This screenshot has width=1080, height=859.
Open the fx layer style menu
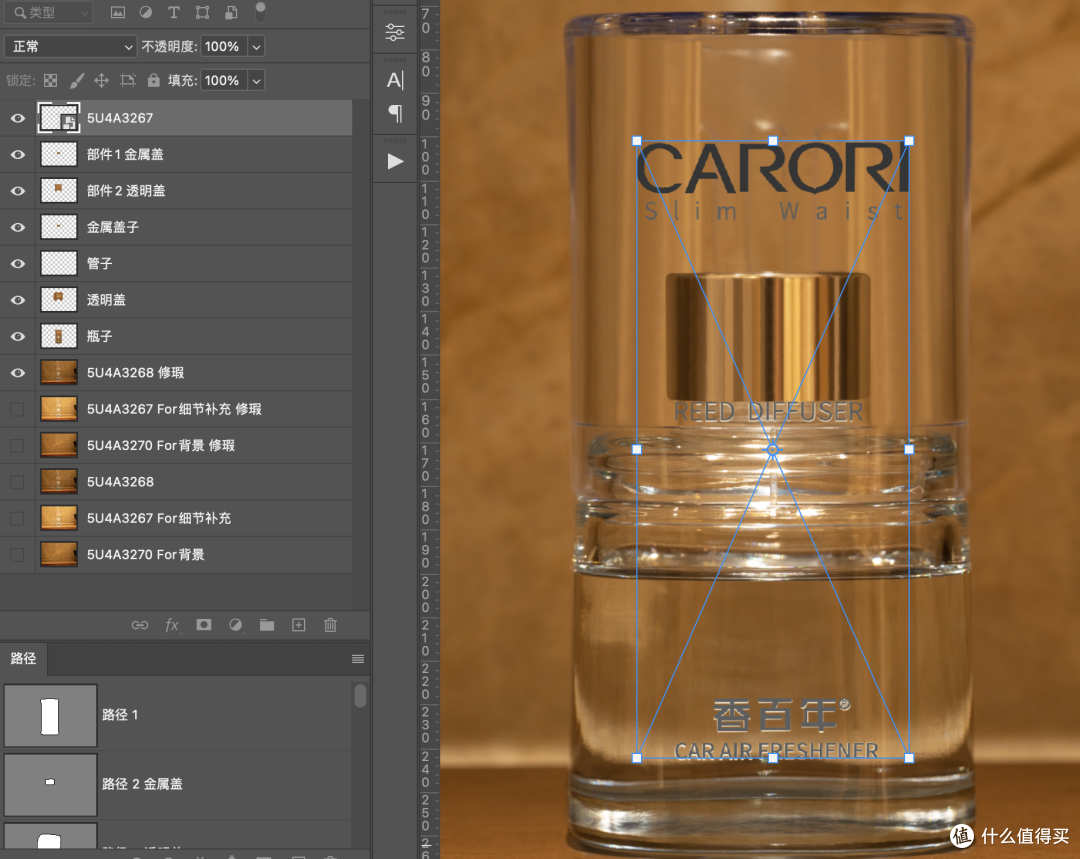click(172, 625)
